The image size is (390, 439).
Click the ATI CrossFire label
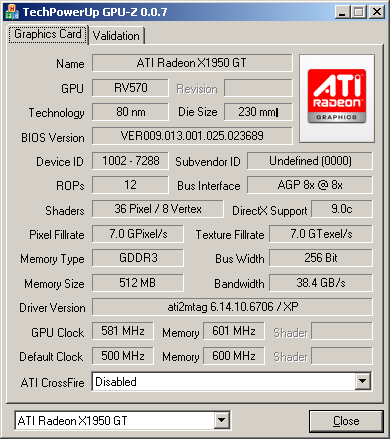click(52, 382)
